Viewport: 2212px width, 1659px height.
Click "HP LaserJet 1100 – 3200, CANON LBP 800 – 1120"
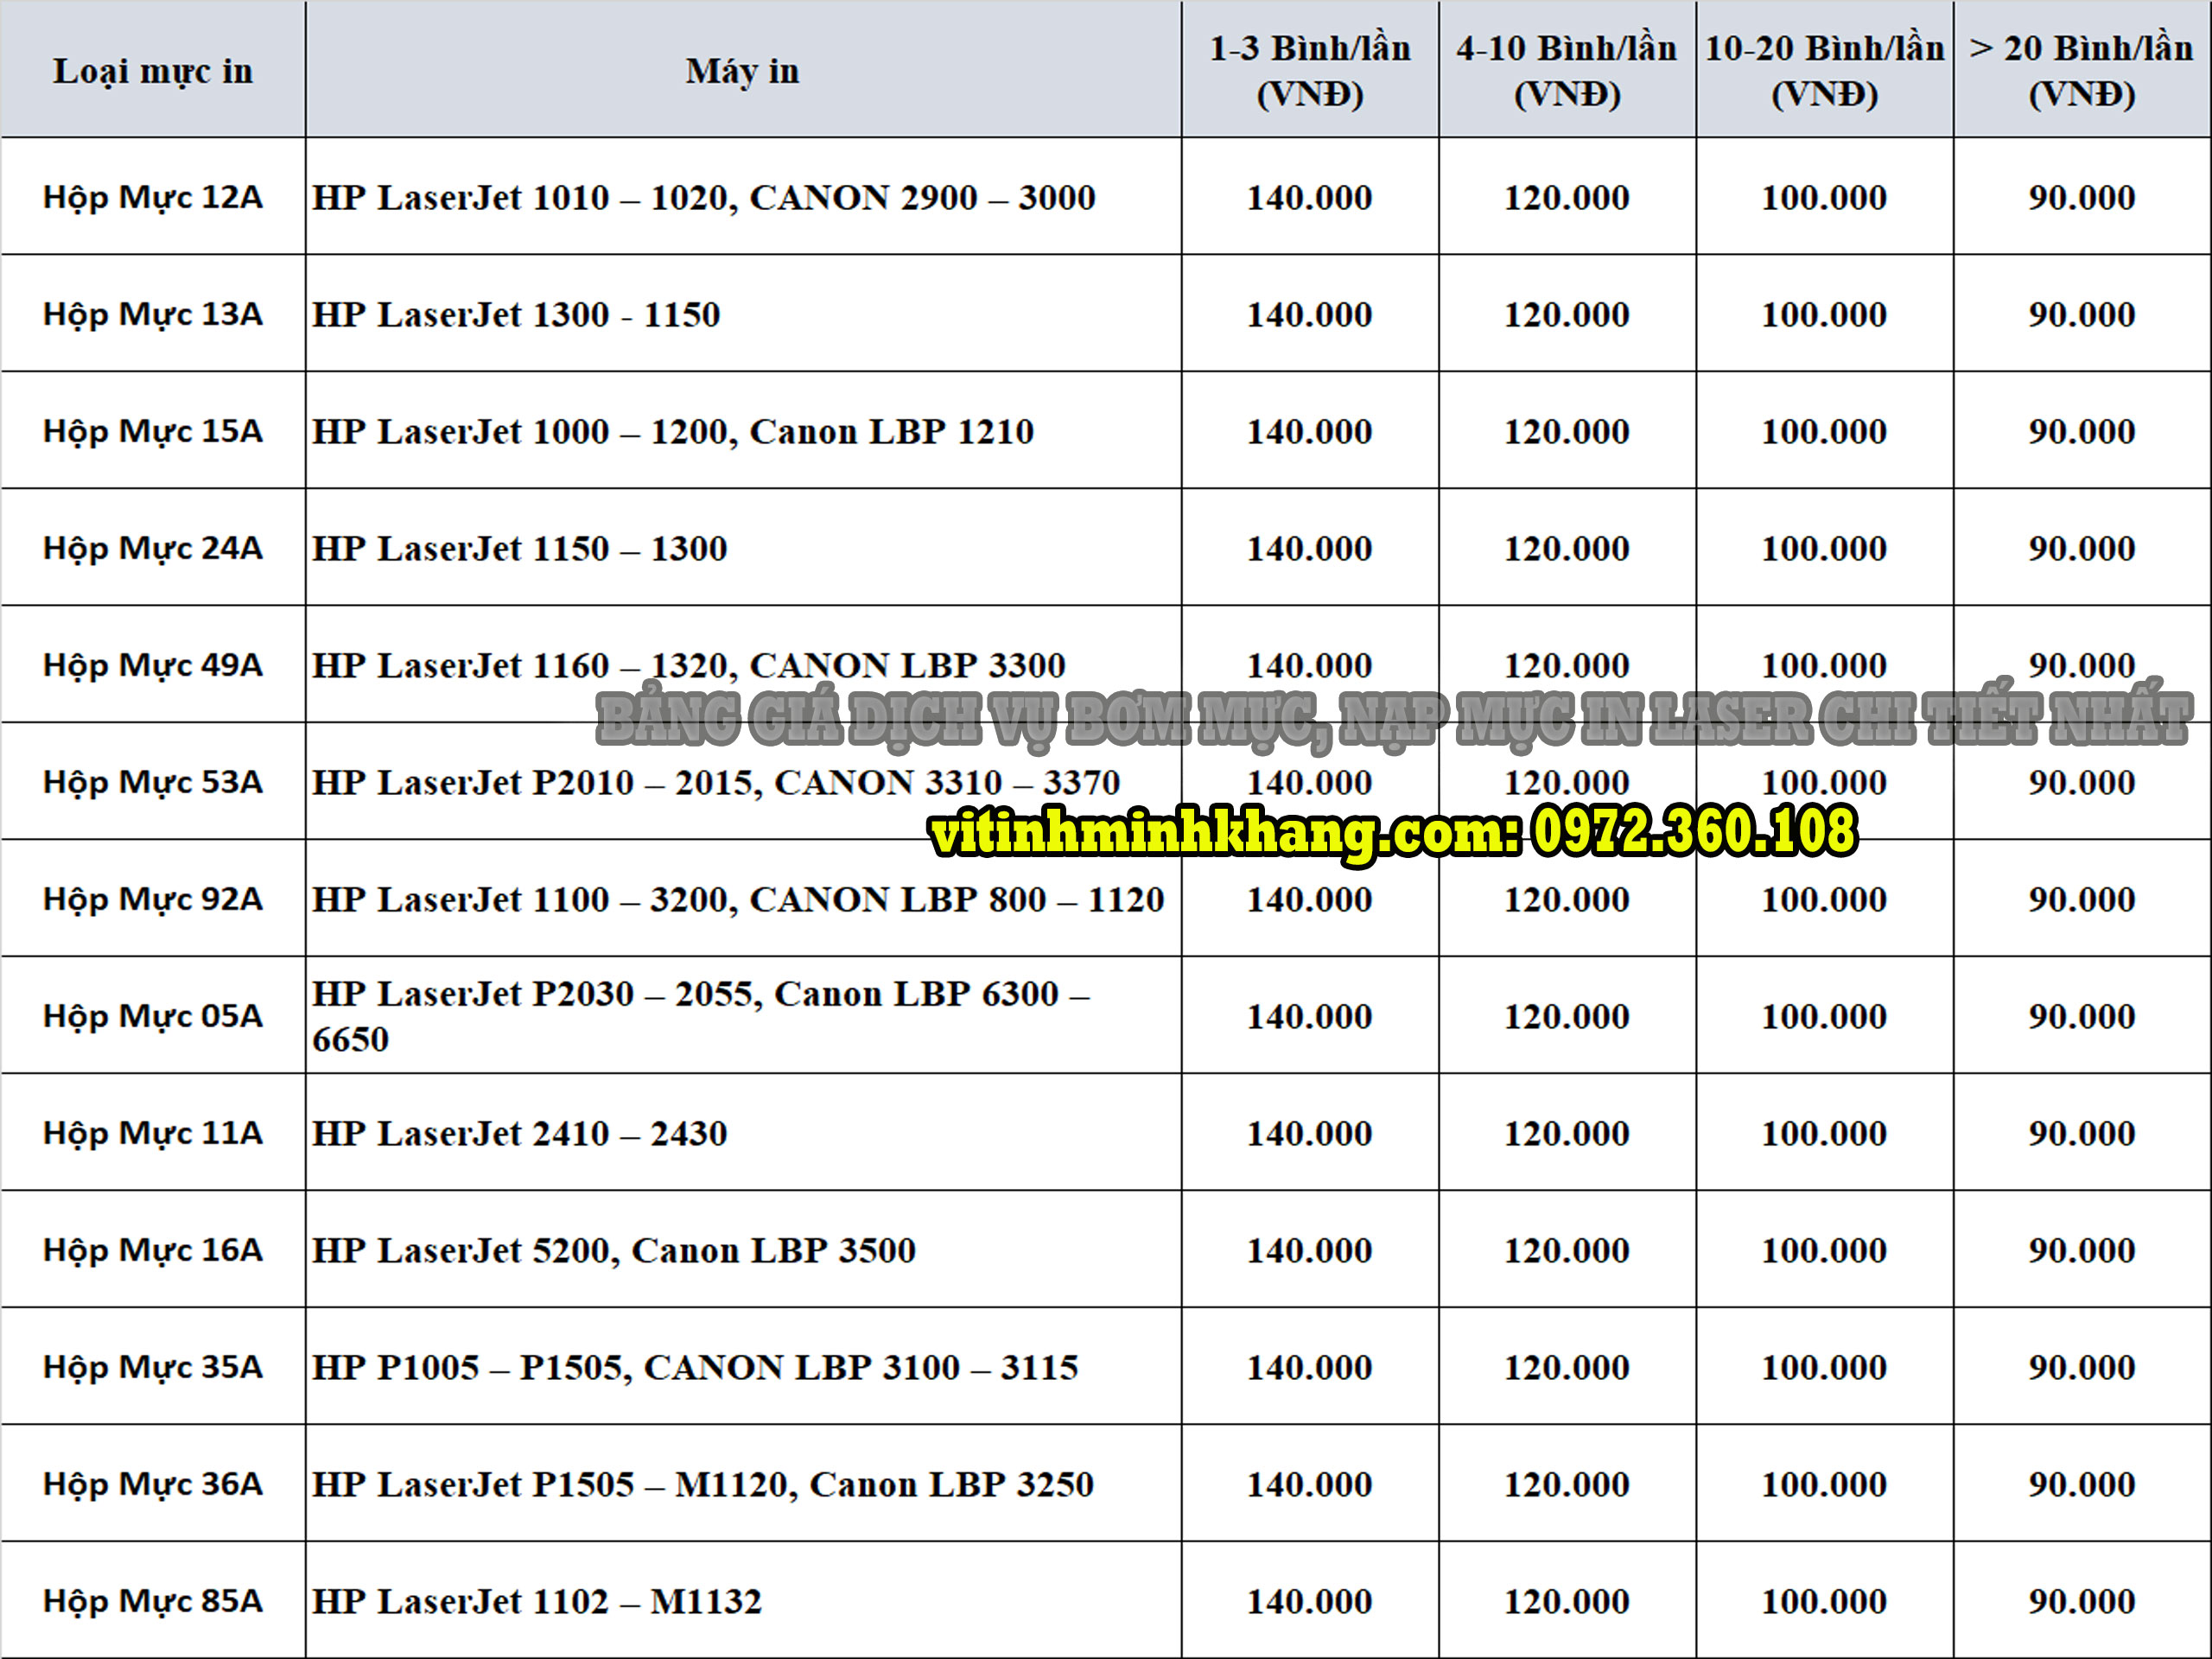pyautogui.click(x=738, y=899)
